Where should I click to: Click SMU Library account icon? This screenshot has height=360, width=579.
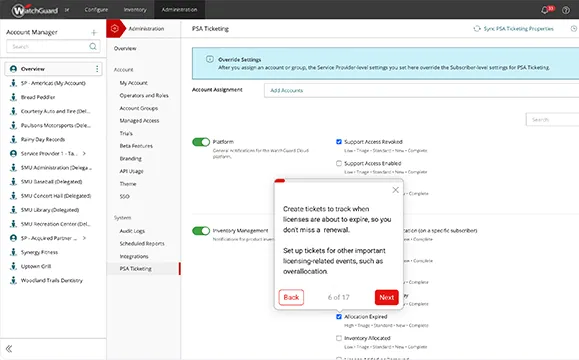pos(13,210)
